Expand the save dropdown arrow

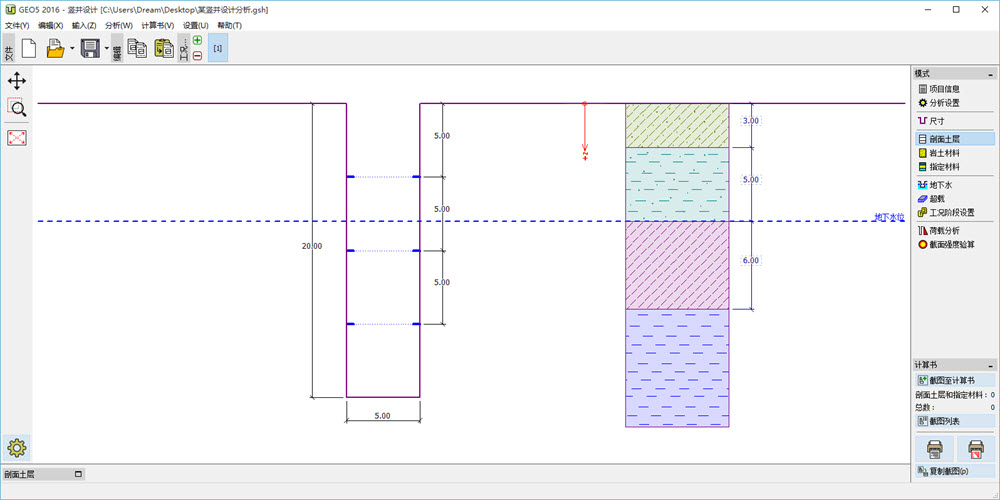point(107,48)
